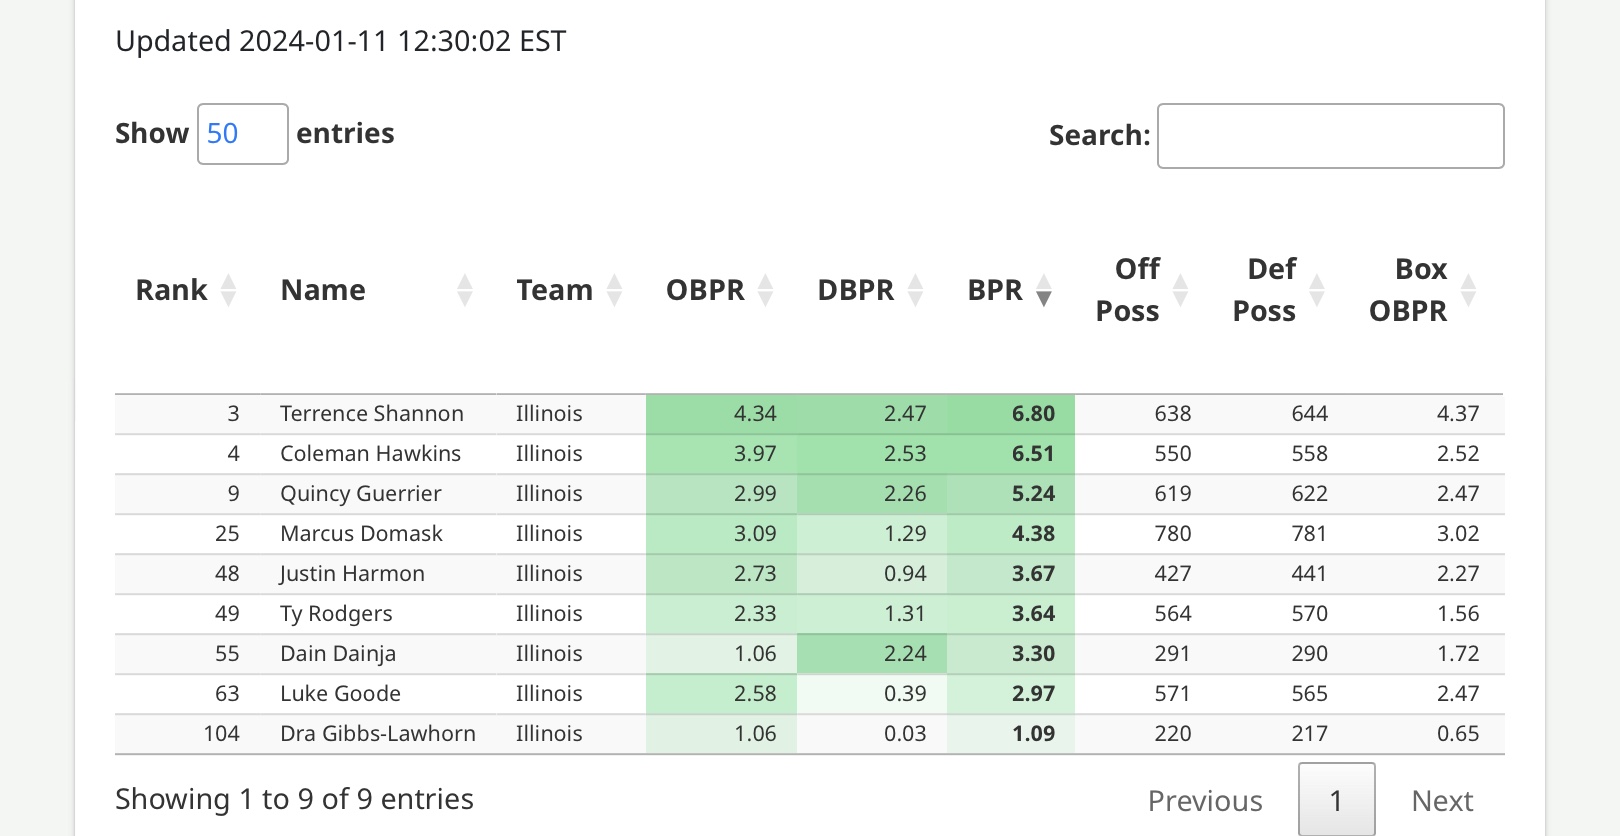Click Terrence Shannon's green 6.80 BPR cell
The width and height of the screenshot is (1620, 836).
click(x=1011, y=414)
